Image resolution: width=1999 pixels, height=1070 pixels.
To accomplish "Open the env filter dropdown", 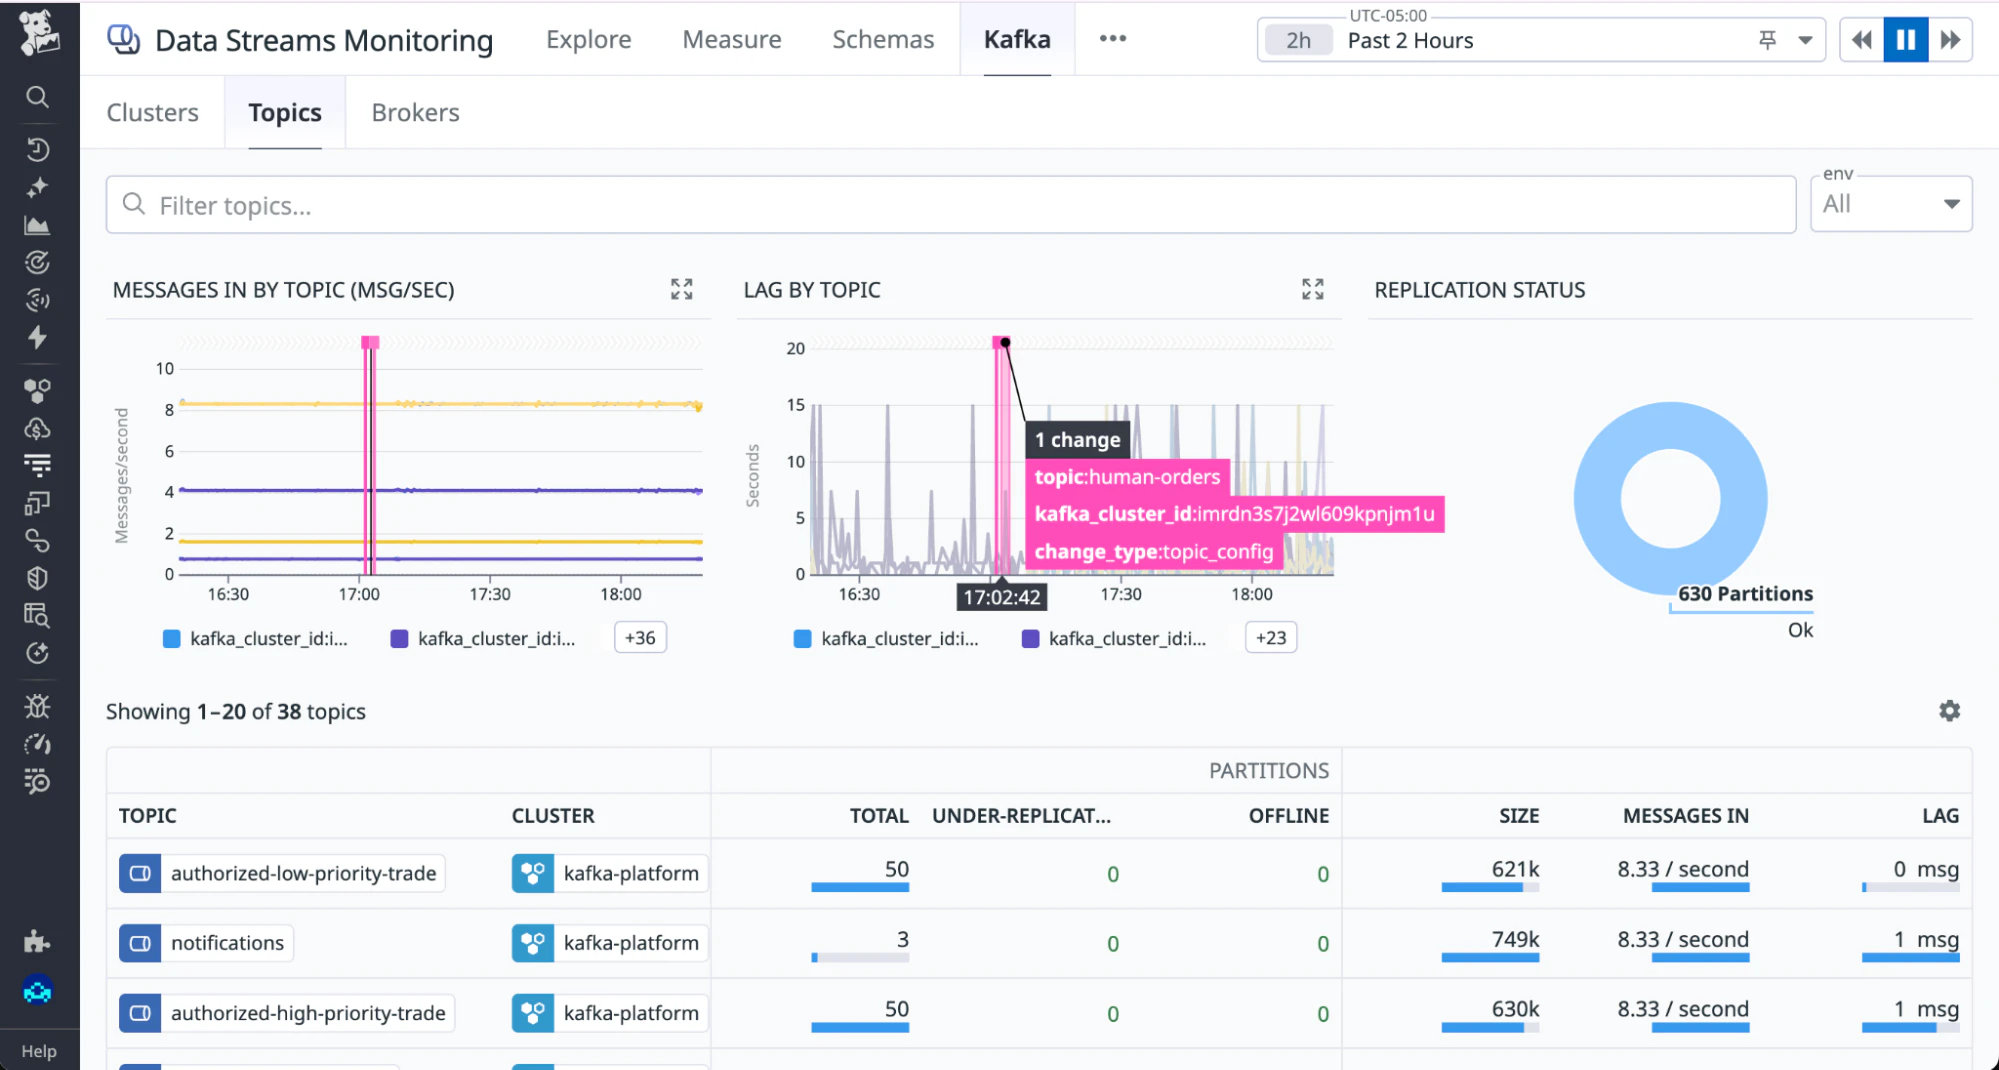I will point(1890,204).
